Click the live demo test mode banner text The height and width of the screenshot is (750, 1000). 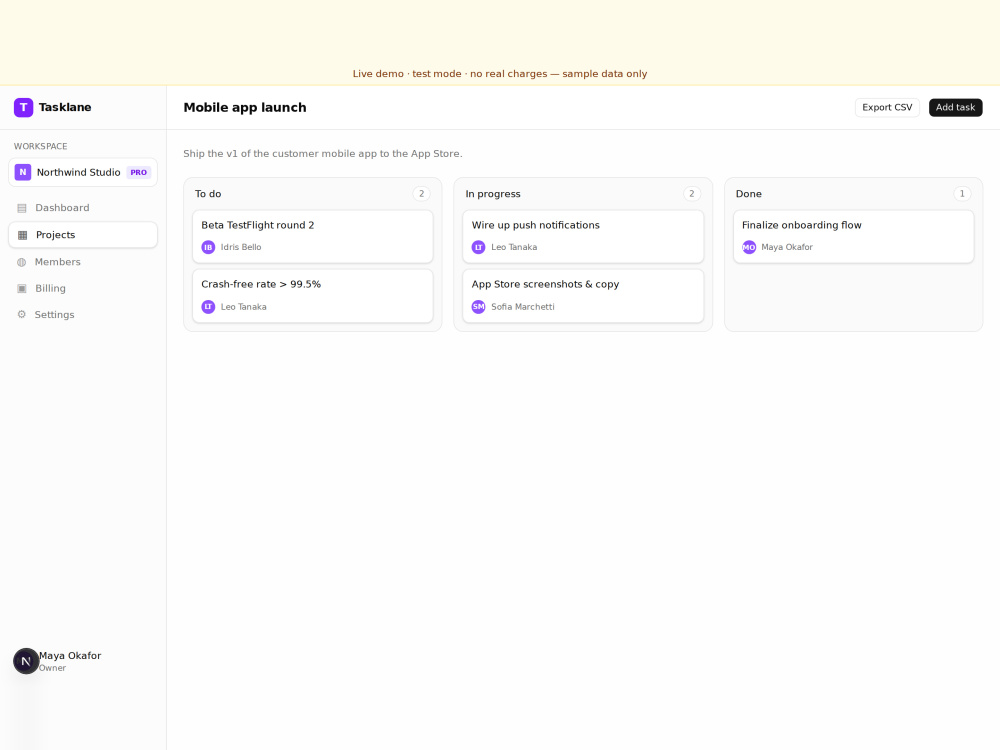click(500, 74)
